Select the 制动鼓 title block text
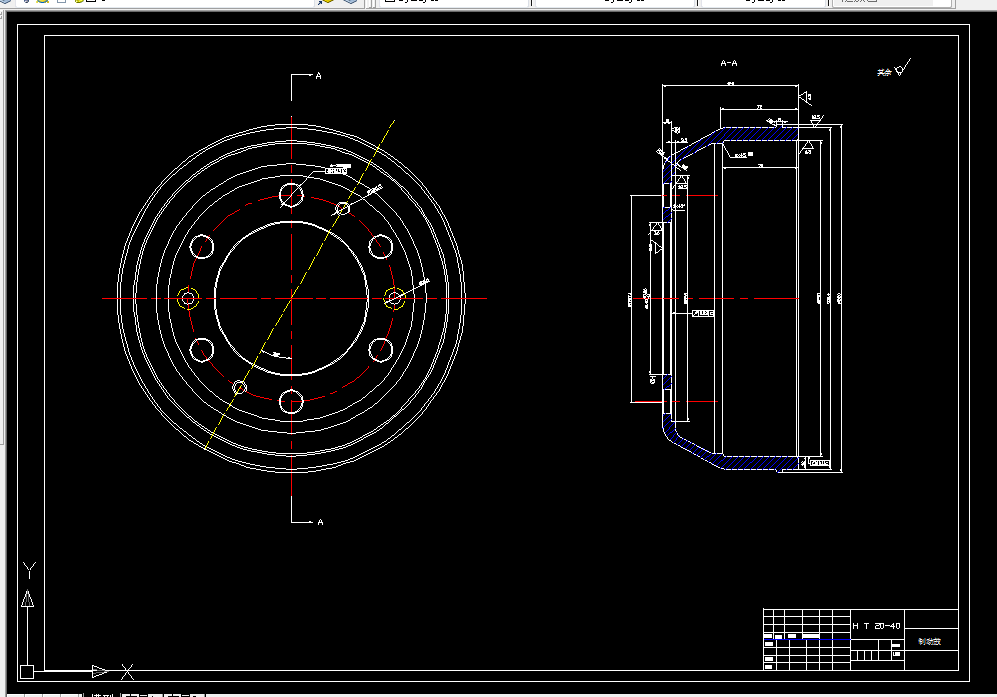The height and width of the screenshot is (697, 997). (x=929, y=642)
